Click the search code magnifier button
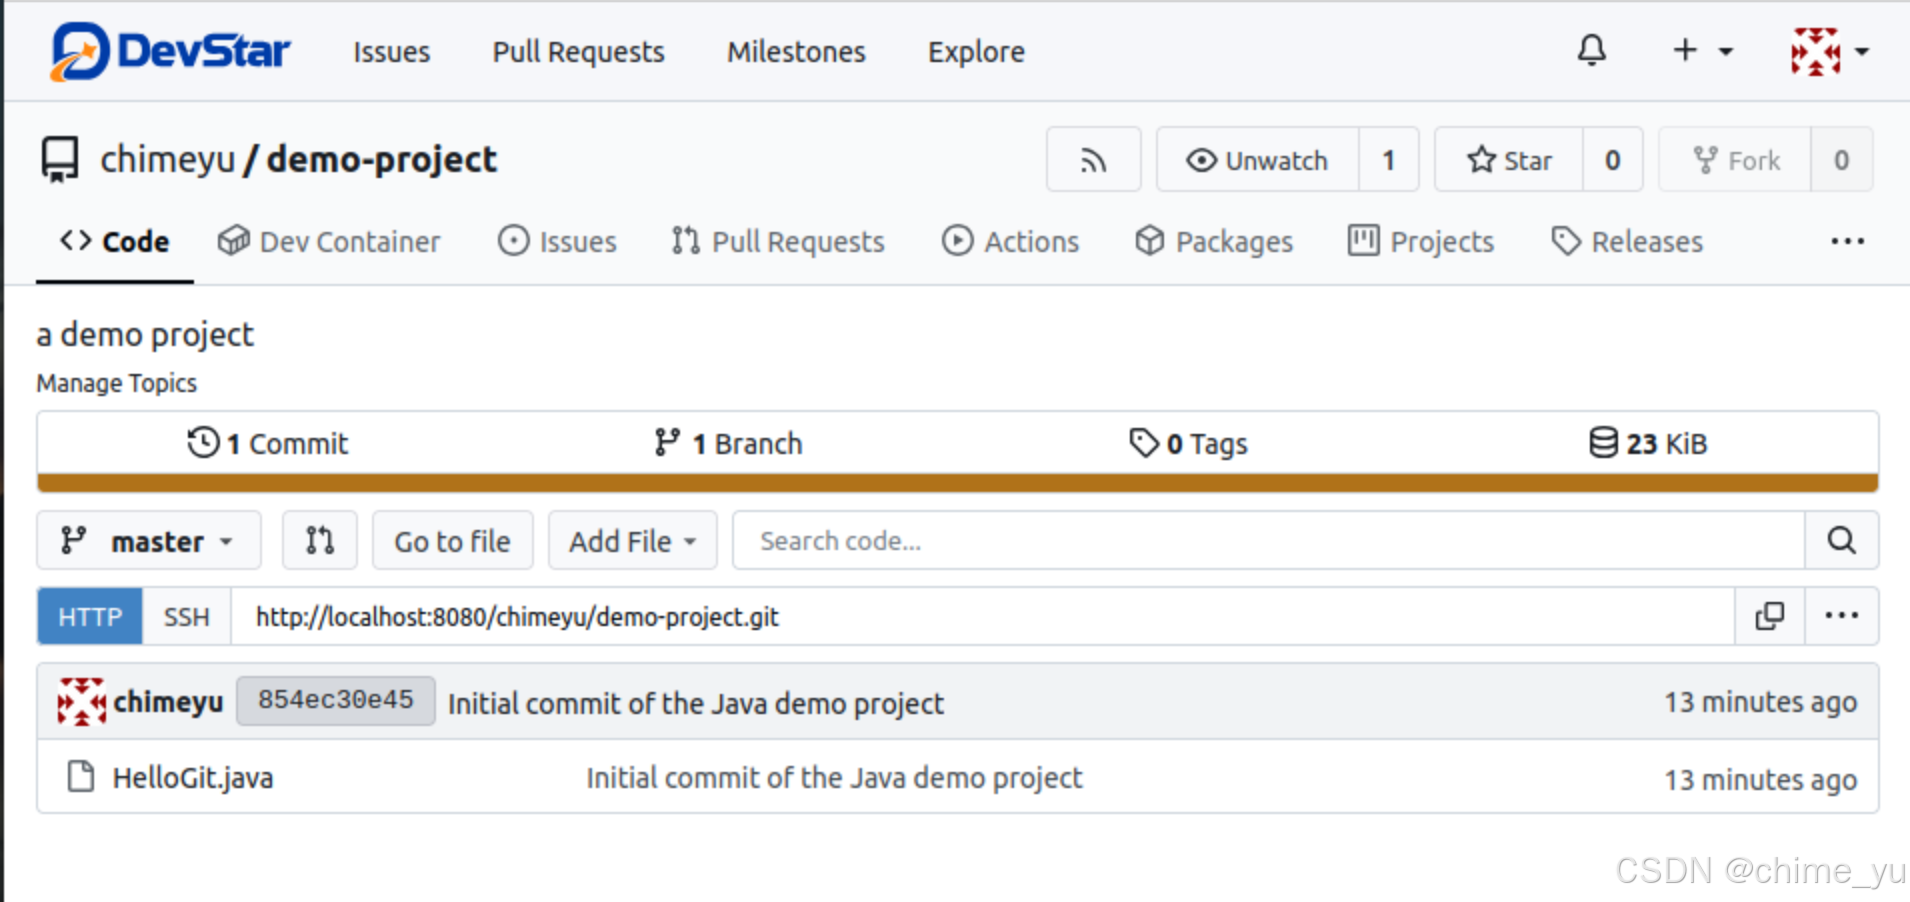 (1841, 541)
